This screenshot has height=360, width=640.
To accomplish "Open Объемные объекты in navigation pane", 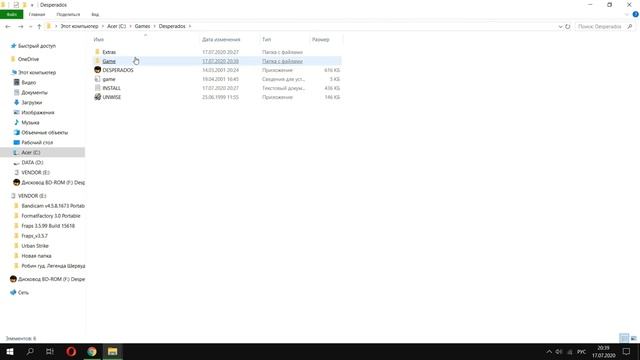I will coord(44,133).
